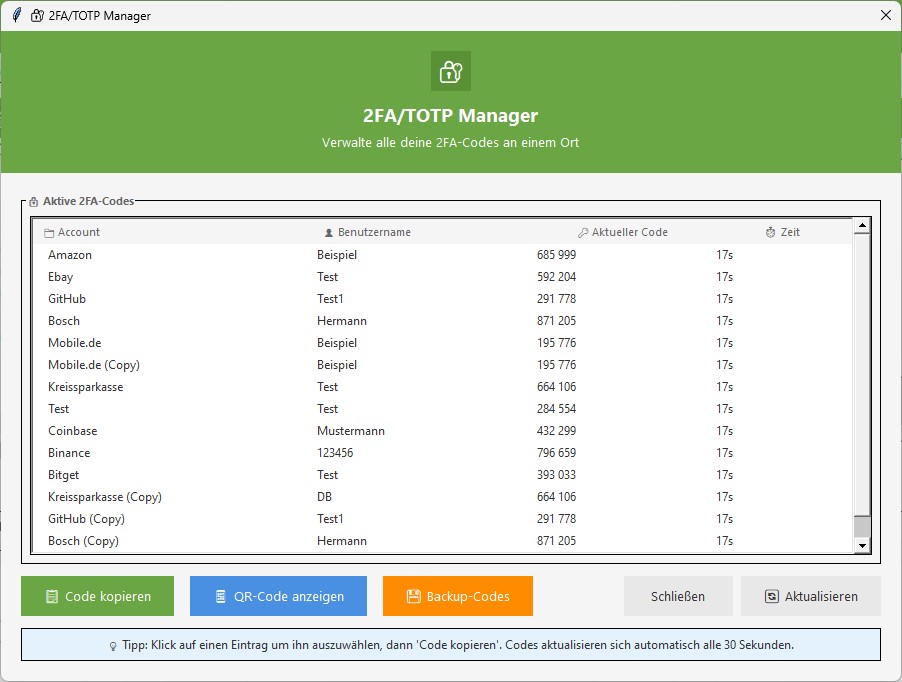Click the lock icon above the title
This screenshot has width=902, height=682.
(450, 71)
